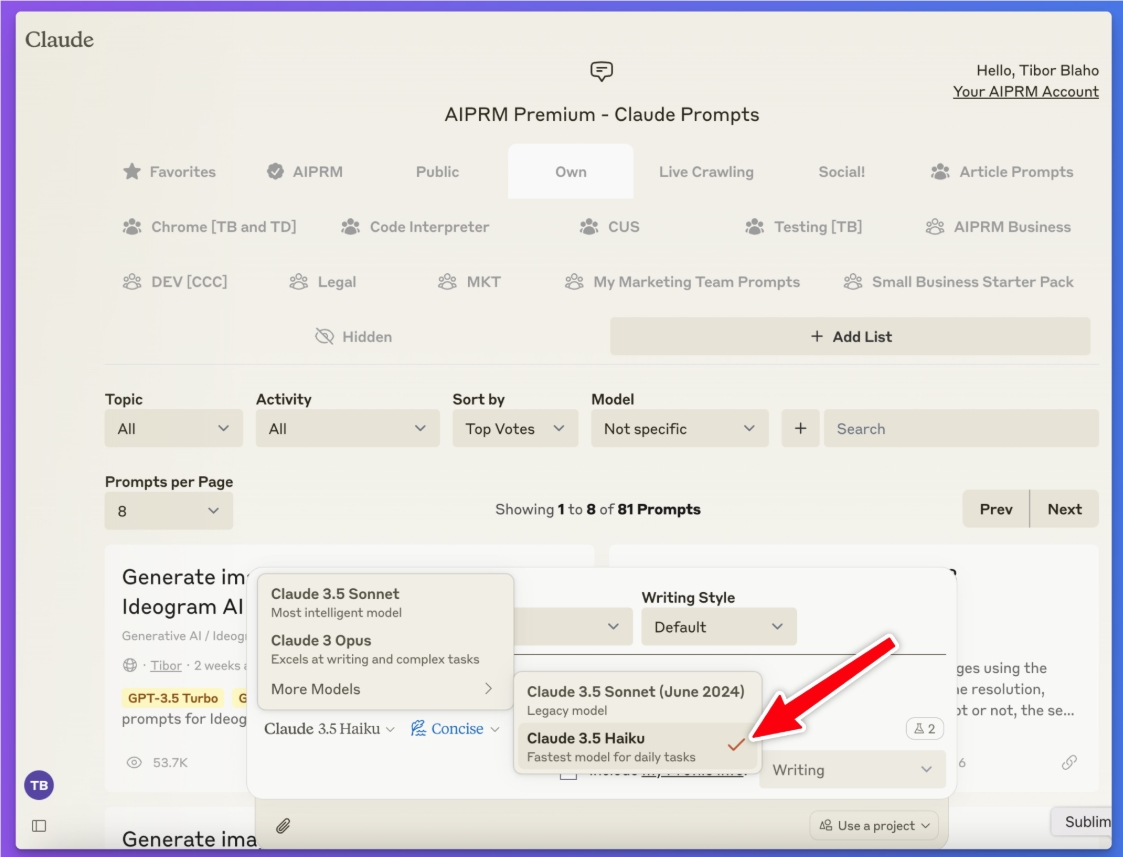
Task: Click the paperclip attachment icon
Action: (x=283, y=826)
